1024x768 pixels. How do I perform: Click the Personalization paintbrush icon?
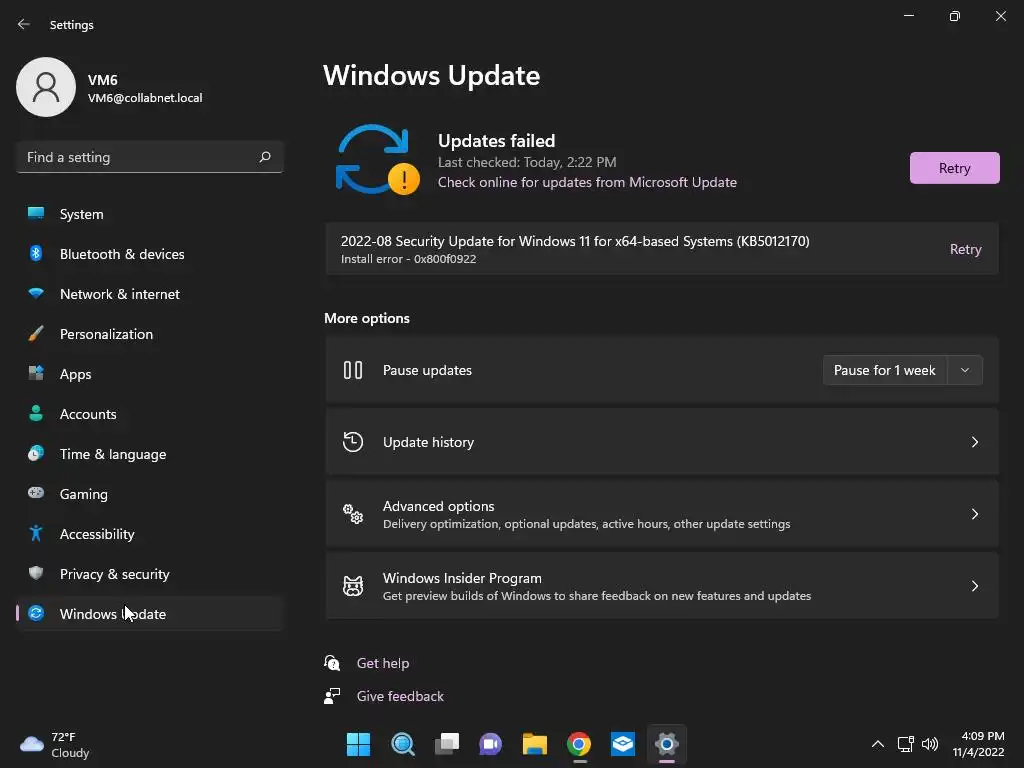coord(36,333)
